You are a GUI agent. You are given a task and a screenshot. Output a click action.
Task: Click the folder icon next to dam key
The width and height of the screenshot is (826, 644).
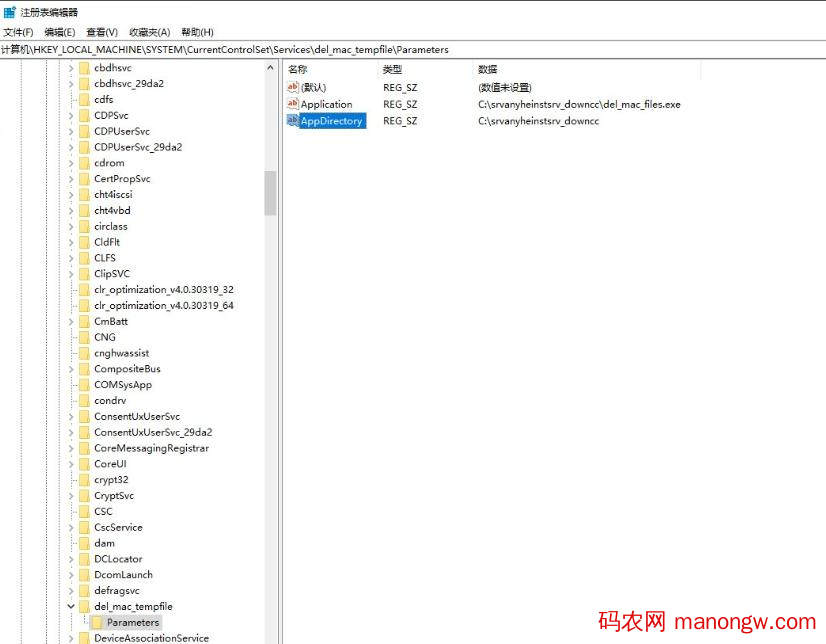click(84, 543)
